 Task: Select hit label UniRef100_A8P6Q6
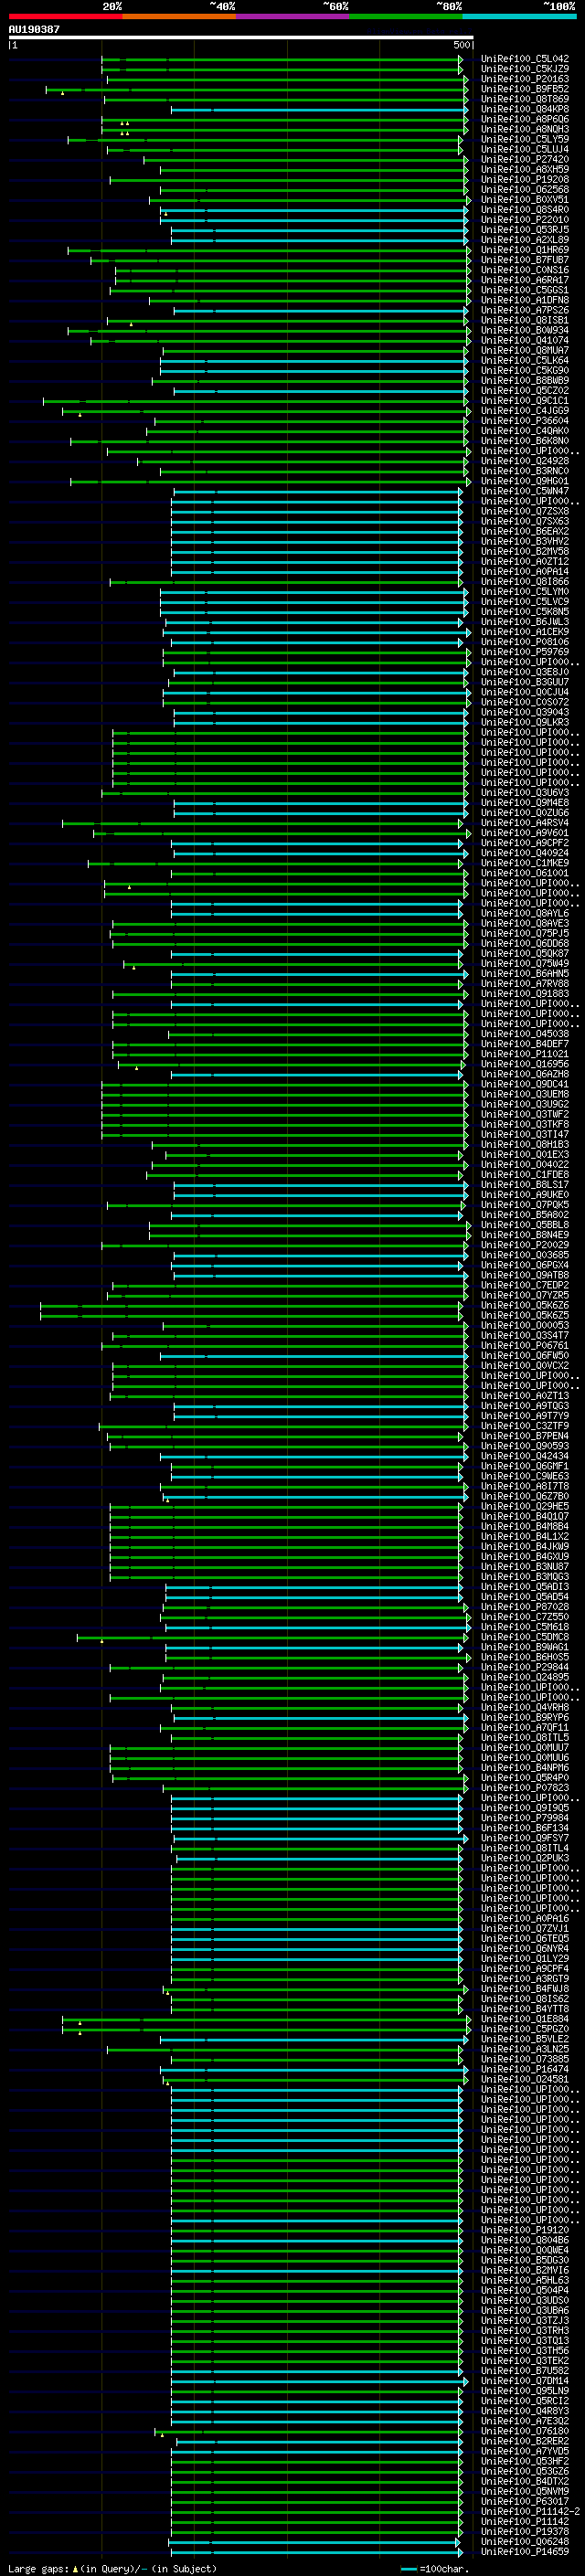tap(525, 119)
